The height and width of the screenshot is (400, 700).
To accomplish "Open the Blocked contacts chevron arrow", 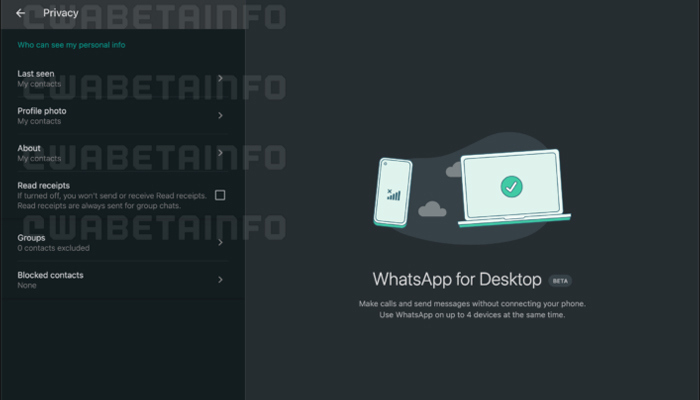I will [220, 280].
